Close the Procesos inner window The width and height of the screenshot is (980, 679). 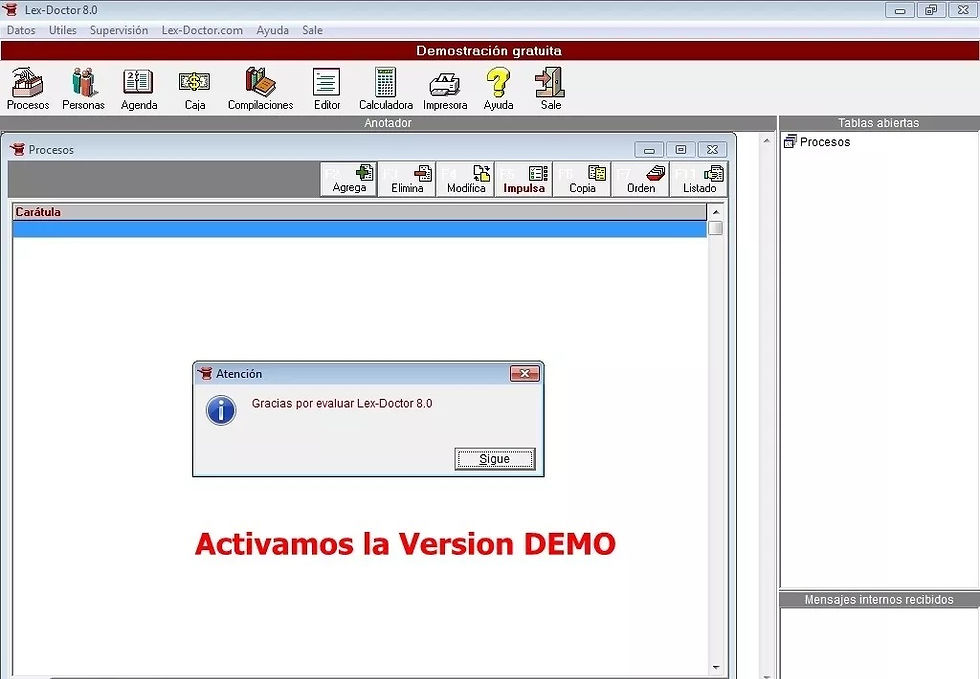[712, 150]
